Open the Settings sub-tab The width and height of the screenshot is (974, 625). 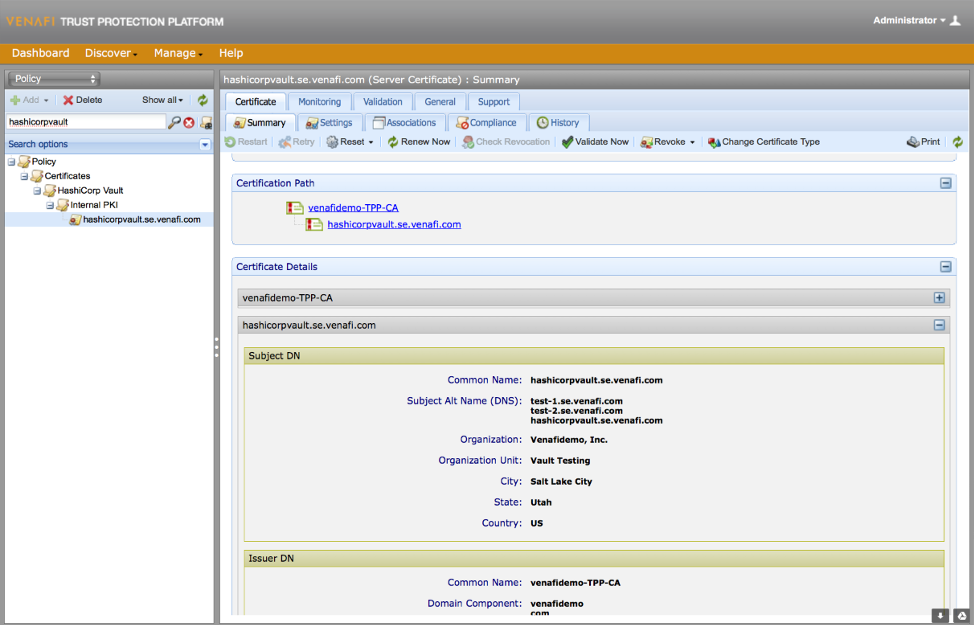pyautogui.click(x=330, y=122)
